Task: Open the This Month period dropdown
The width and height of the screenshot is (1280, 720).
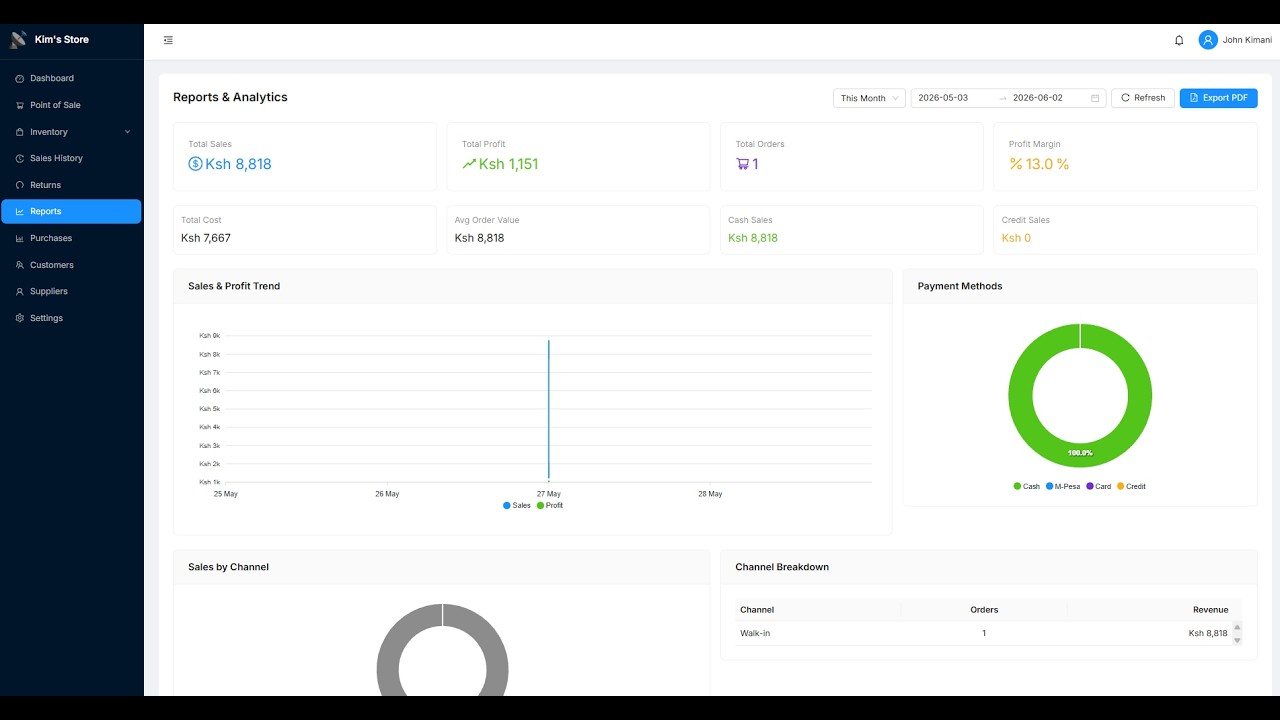Action: pos(869,98)
